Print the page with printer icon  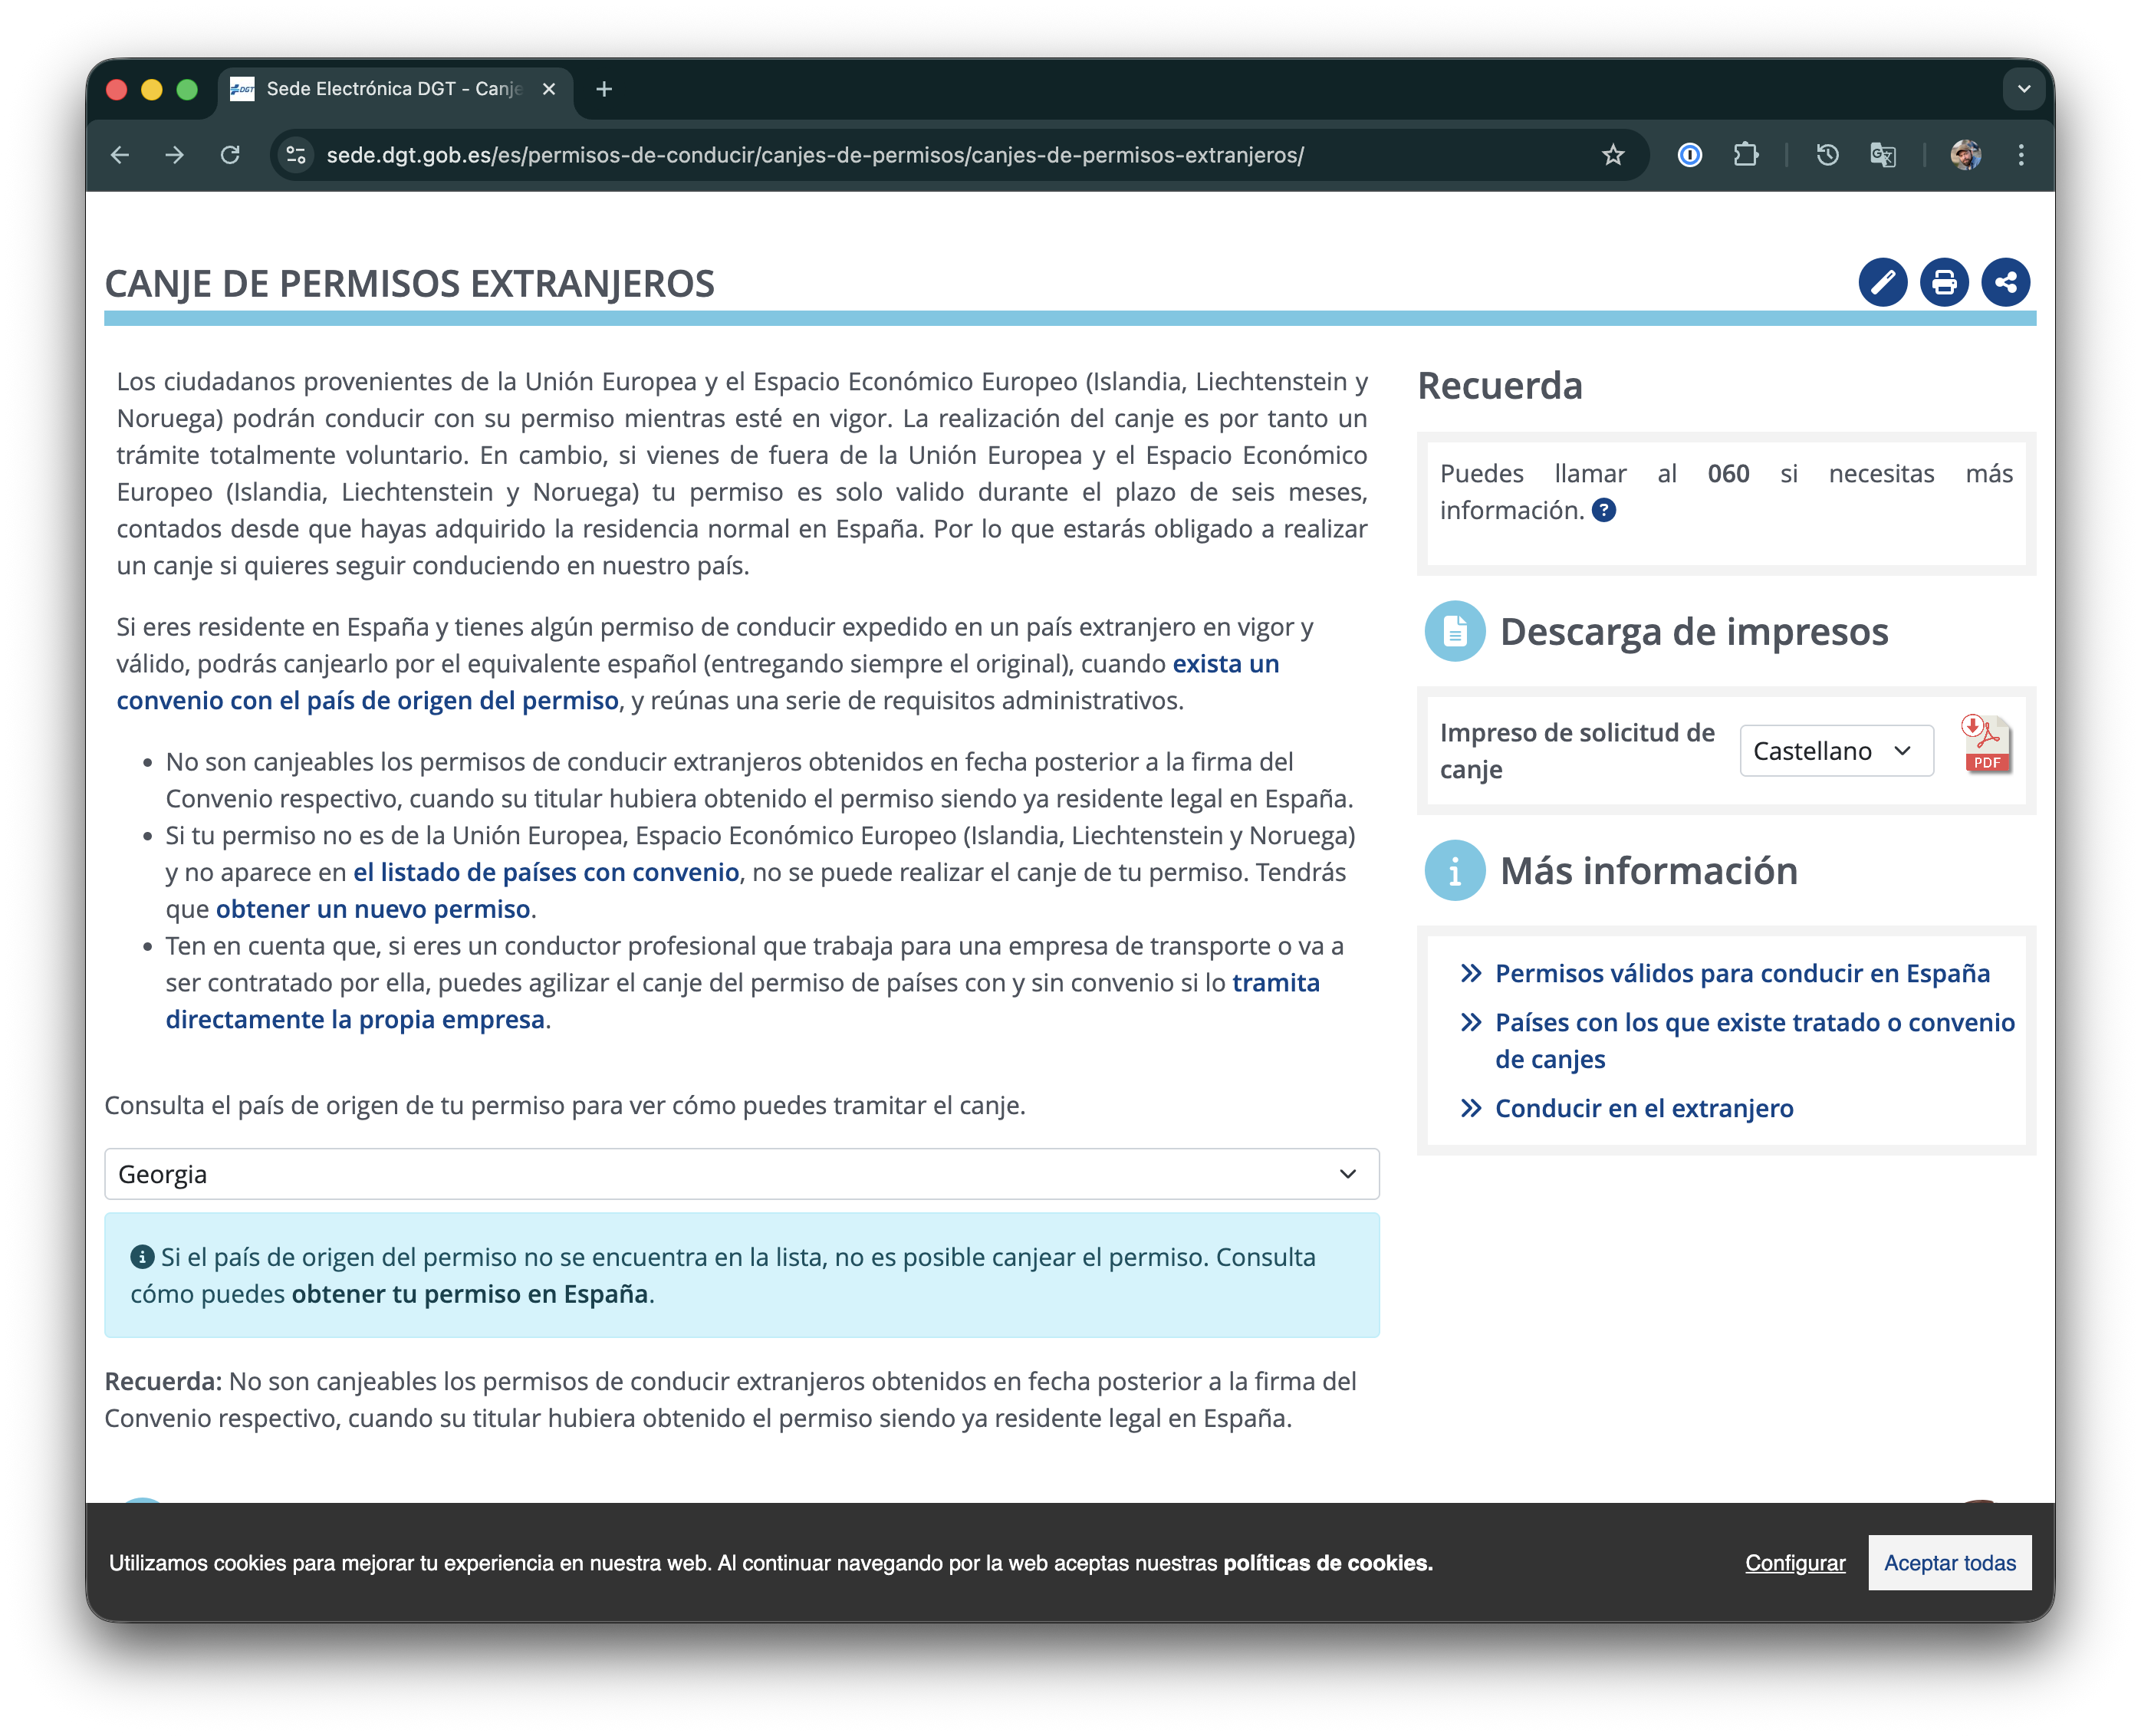coord(1943,282)
